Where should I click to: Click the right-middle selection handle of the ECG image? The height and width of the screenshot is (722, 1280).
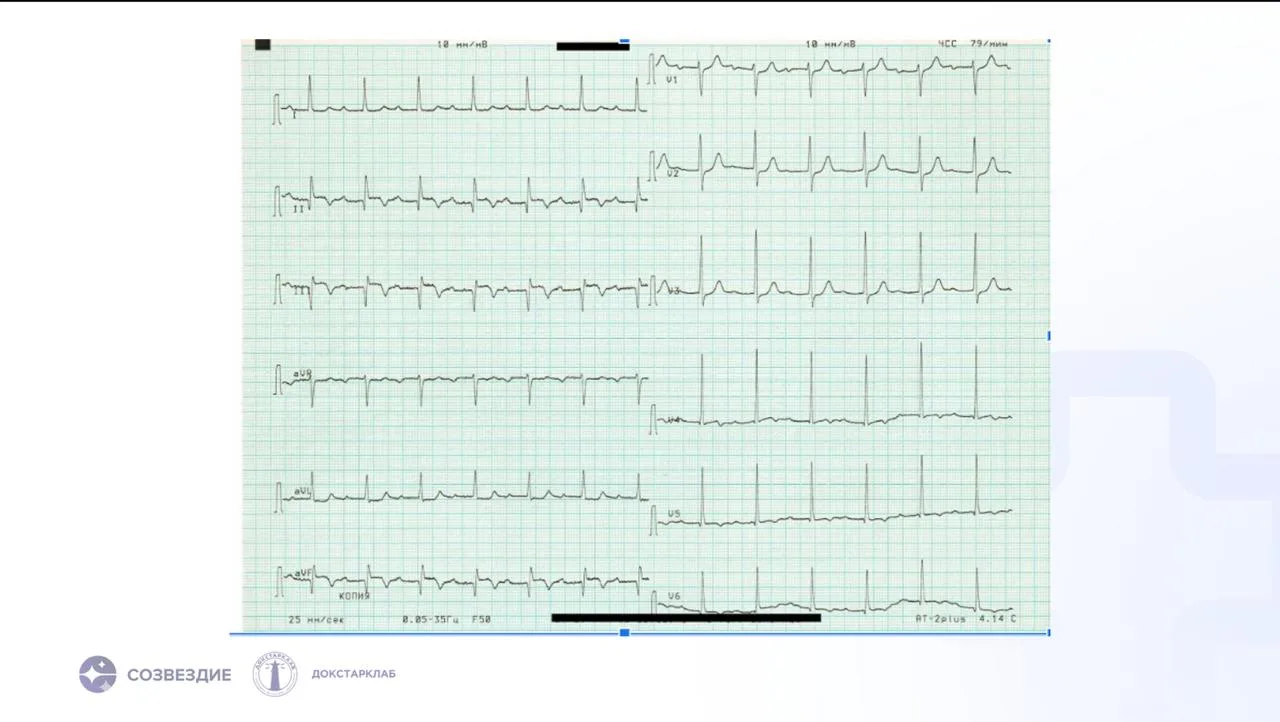(x=1049, y=336)
